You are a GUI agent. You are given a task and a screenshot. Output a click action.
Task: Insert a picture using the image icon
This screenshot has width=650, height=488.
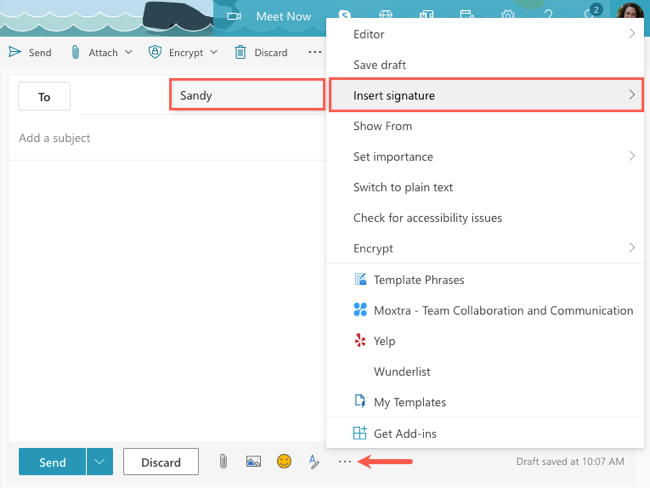click(x=253, y=462)
